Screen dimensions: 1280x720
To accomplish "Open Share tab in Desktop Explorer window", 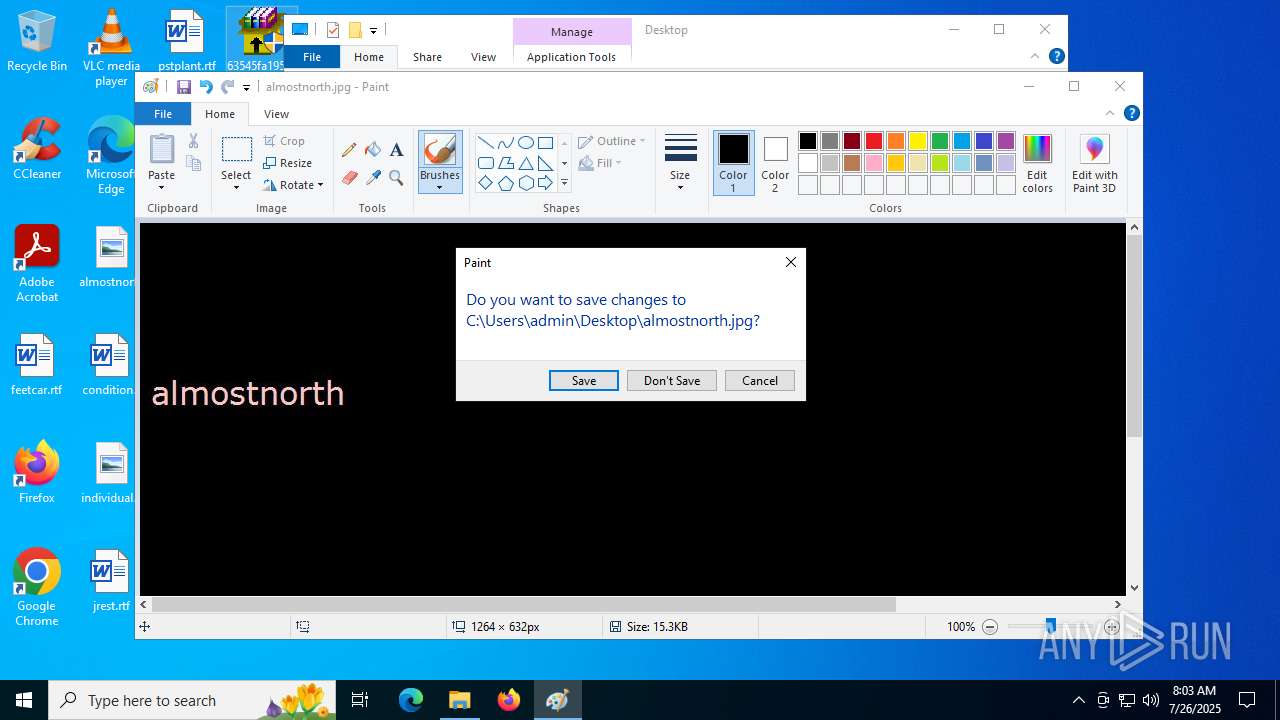I will click(427, 57).
